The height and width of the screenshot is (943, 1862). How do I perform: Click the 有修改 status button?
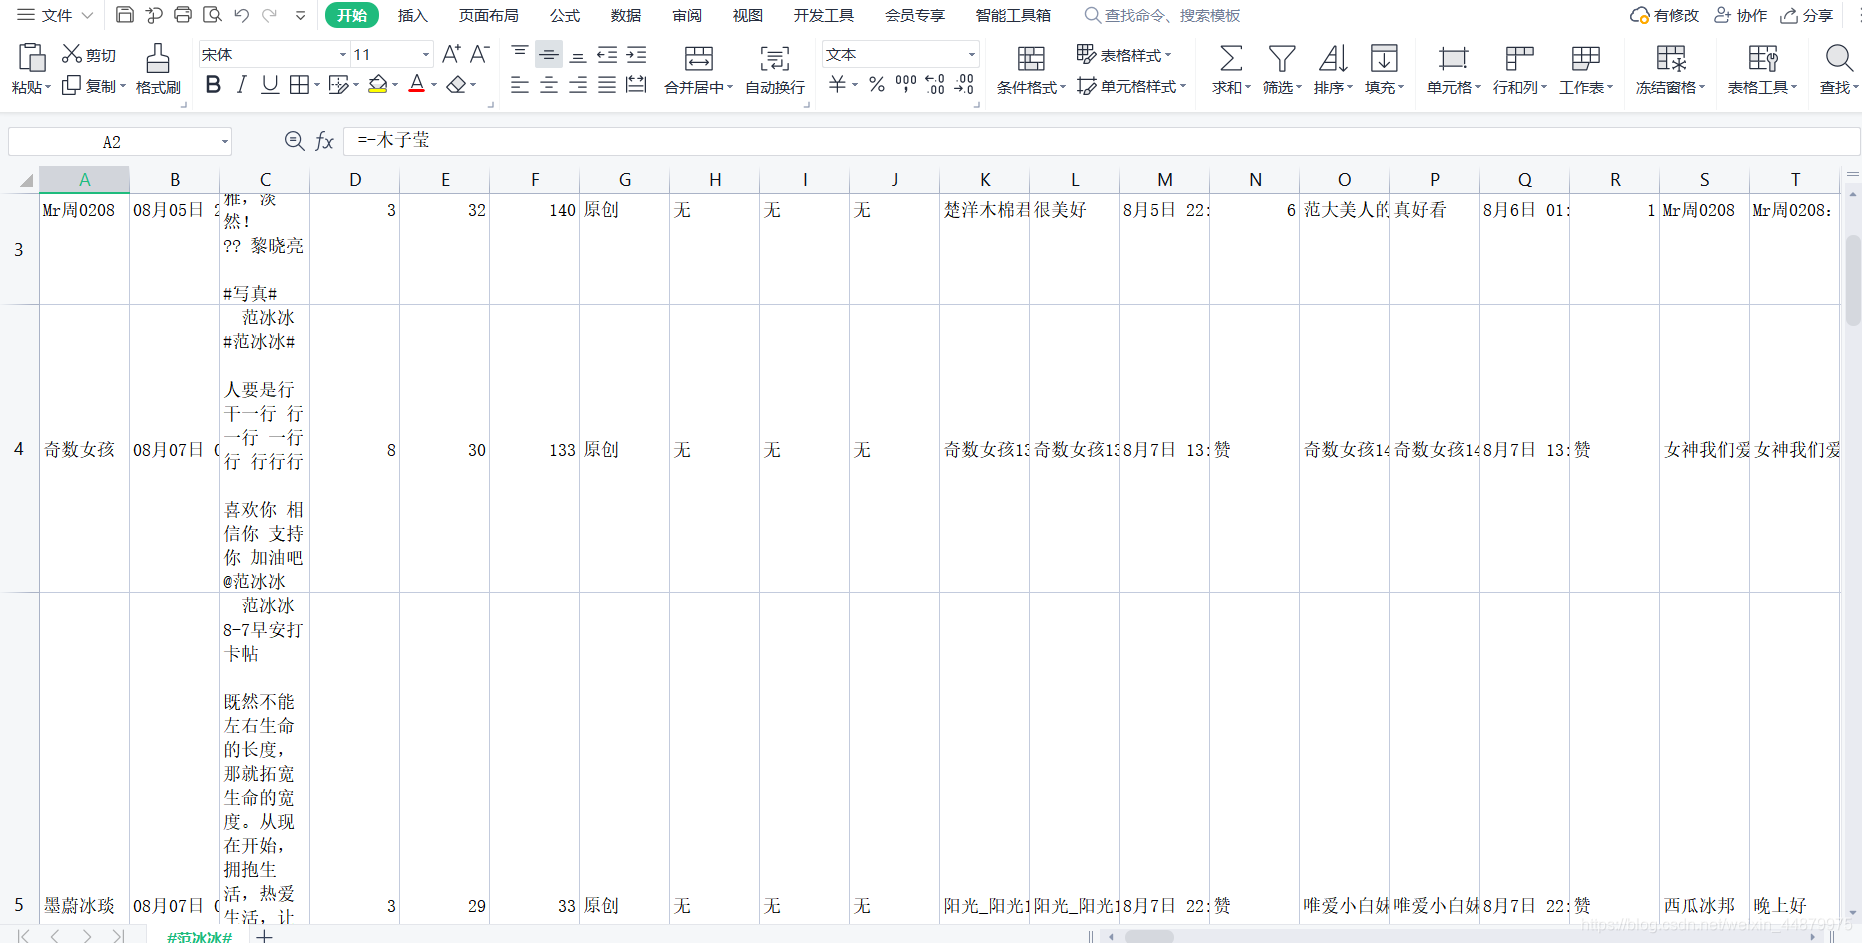click(1665, 15)
